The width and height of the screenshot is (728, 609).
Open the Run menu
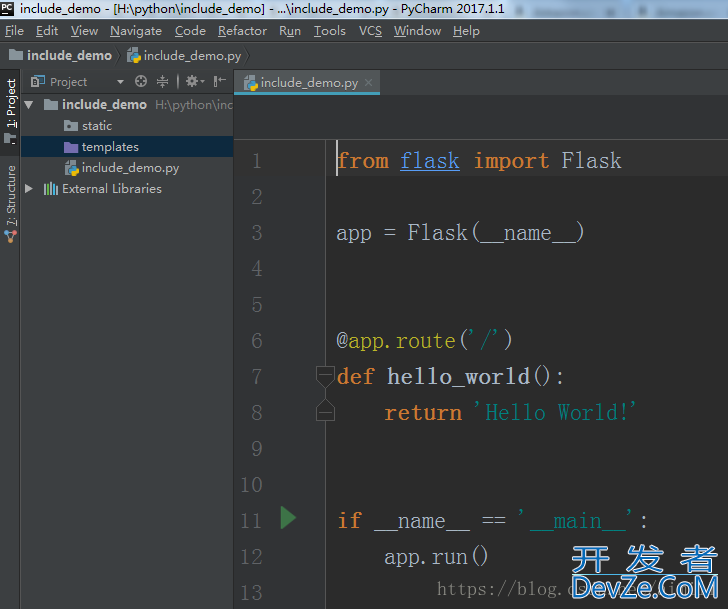point(290,31)
